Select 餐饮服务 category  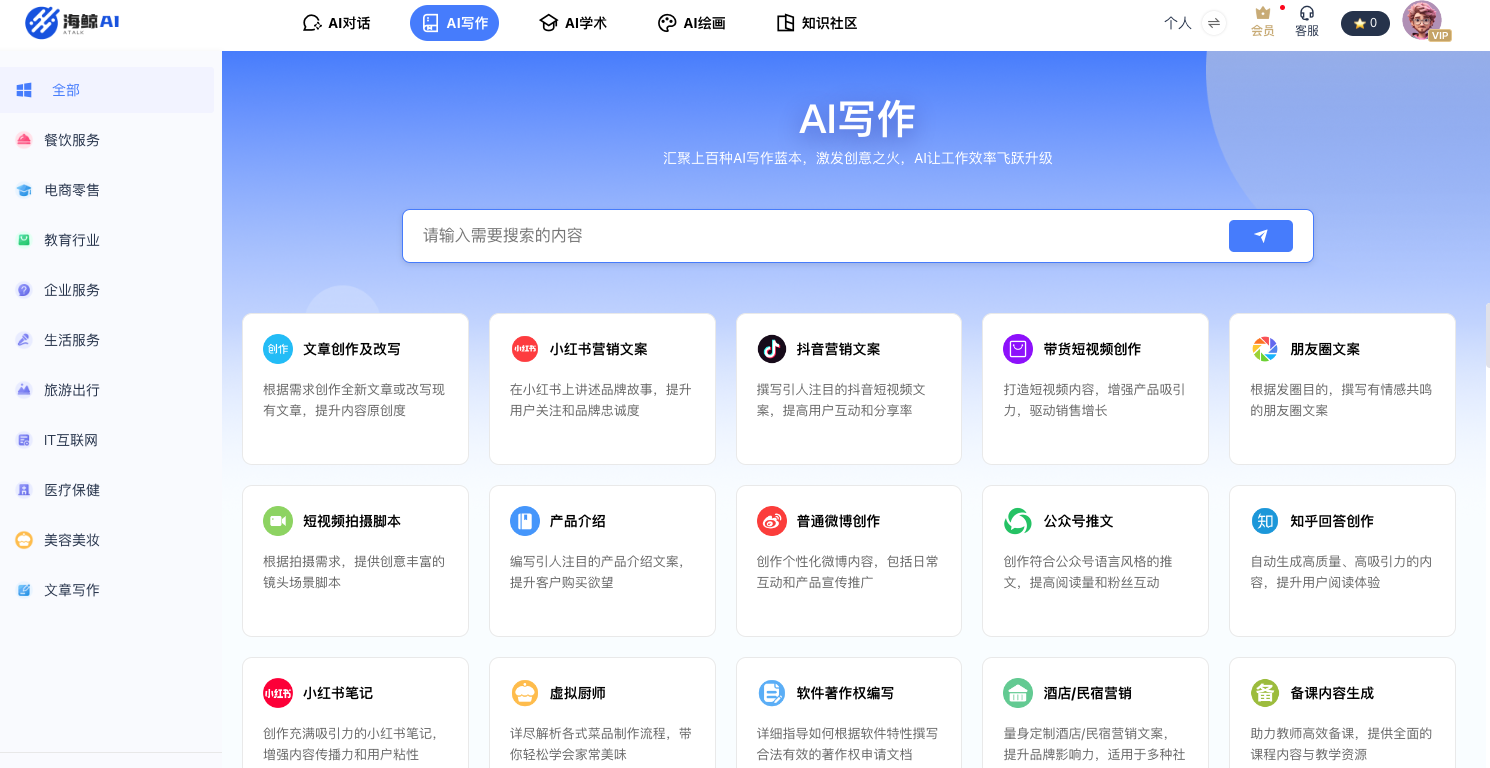click(x=107, y=140)
